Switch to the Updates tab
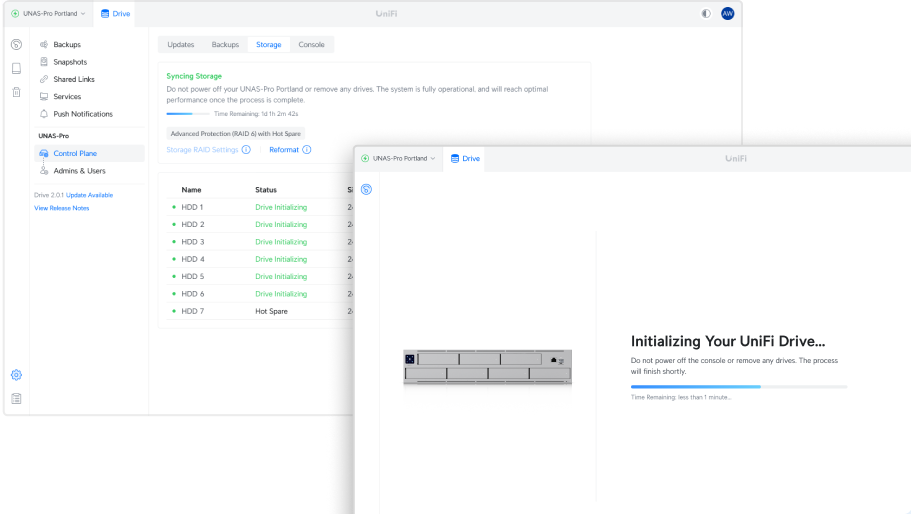The image size is (911, 514). pos(181,44)
